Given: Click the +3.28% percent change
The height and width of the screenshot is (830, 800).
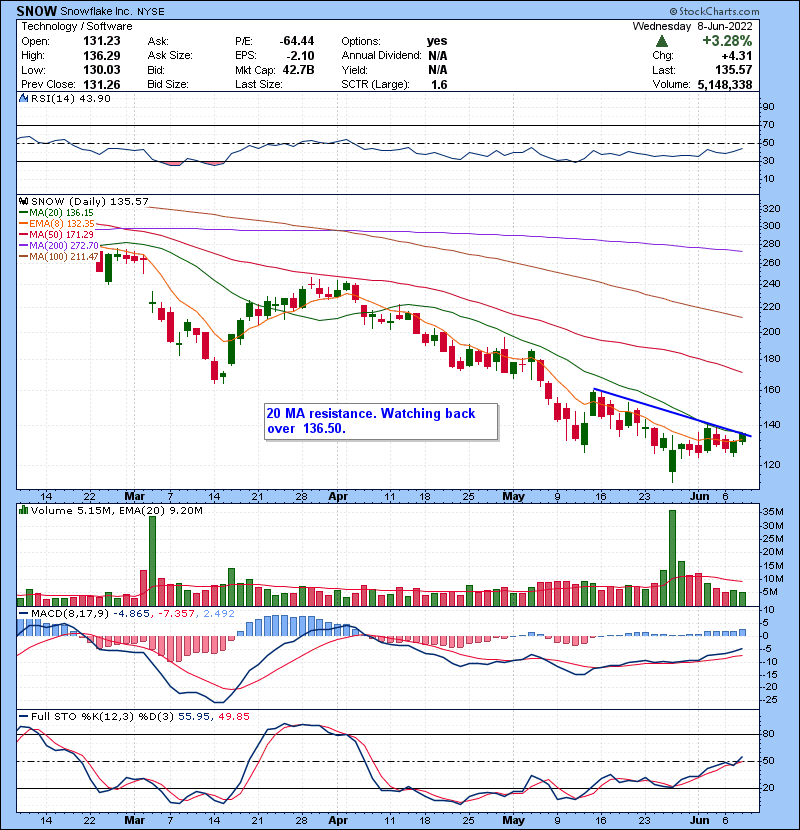Looking at the screenshot, I should (727, 41).
